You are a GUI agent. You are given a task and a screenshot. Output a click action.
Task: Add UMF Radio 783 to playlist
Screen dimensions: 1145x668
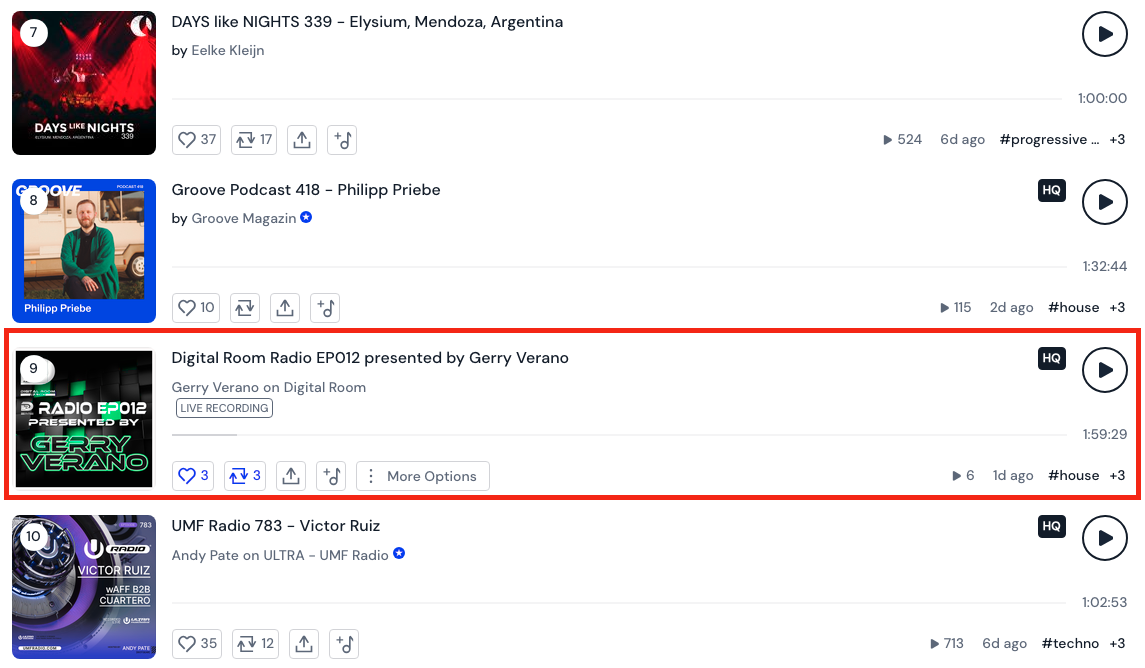pyautogui.click(x=344, y=643)
